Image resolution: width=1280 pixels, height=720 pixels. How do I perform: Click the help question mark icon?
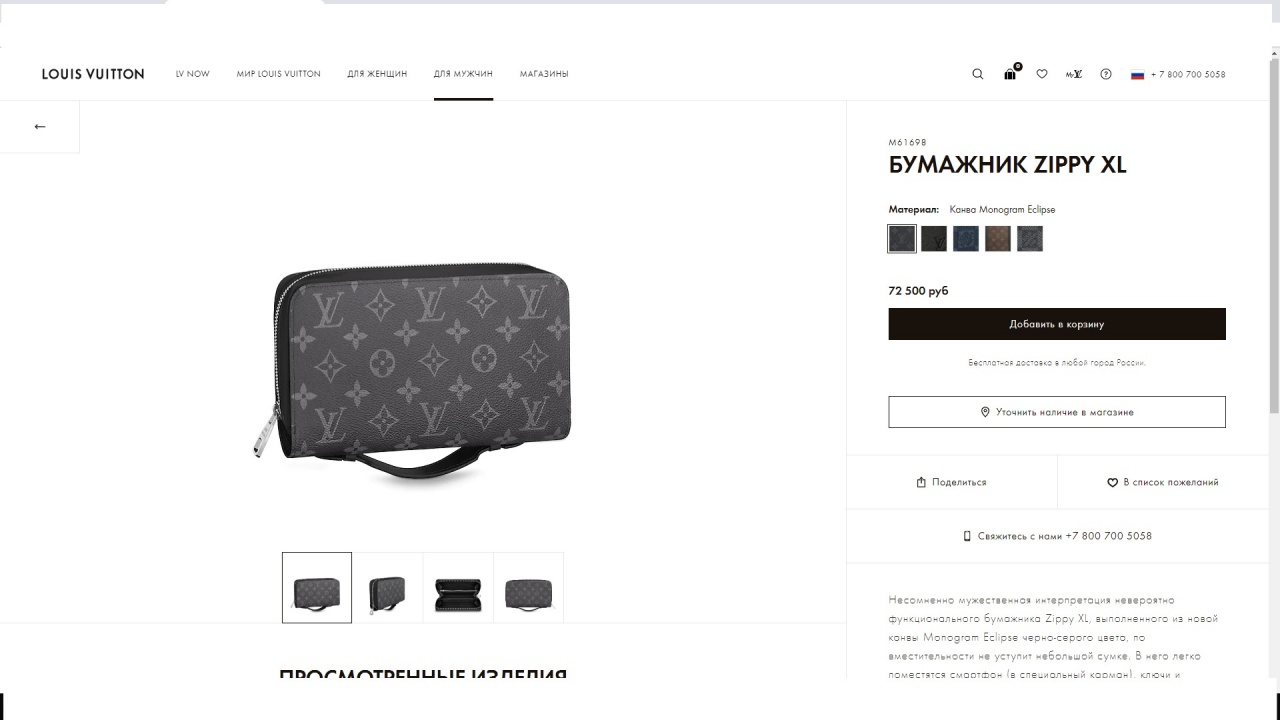[1106, 74]
